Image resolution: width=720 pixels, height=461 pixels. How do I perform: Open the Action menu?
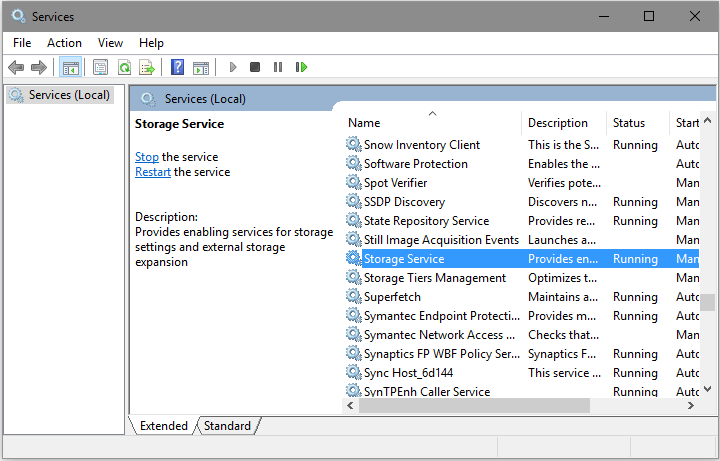pos(64,43)
